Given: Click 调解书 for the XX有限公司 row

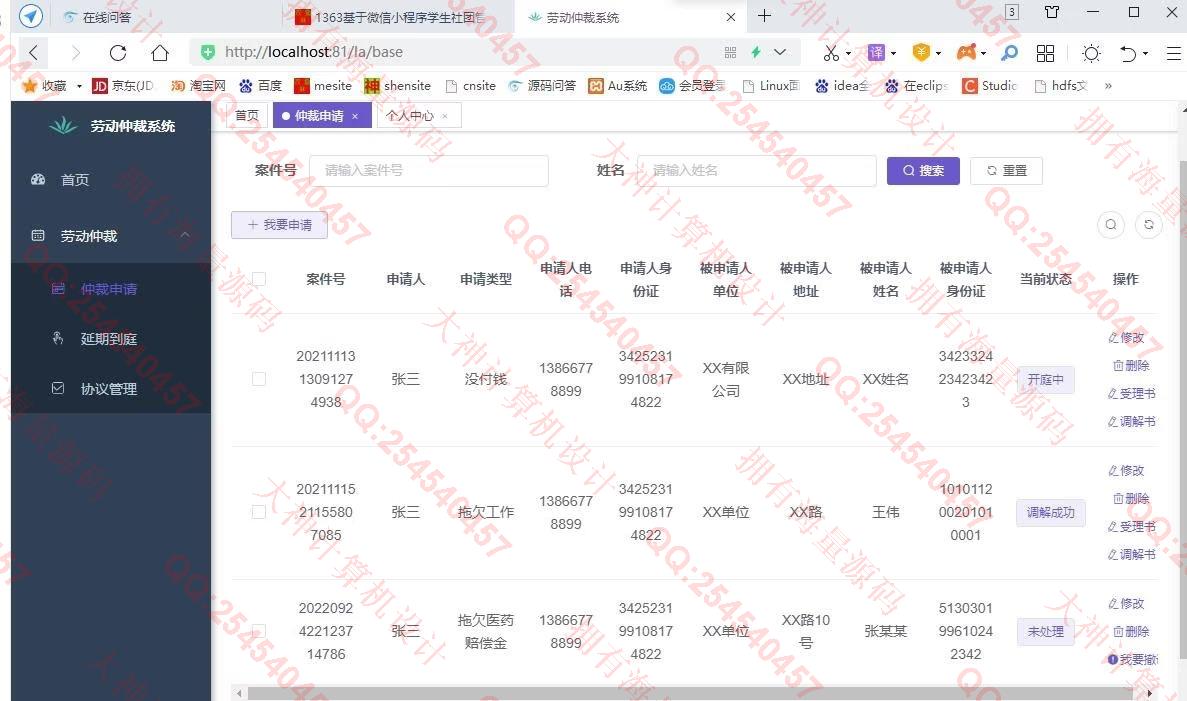Looking at the screenshot, I should pos(1131,422).
